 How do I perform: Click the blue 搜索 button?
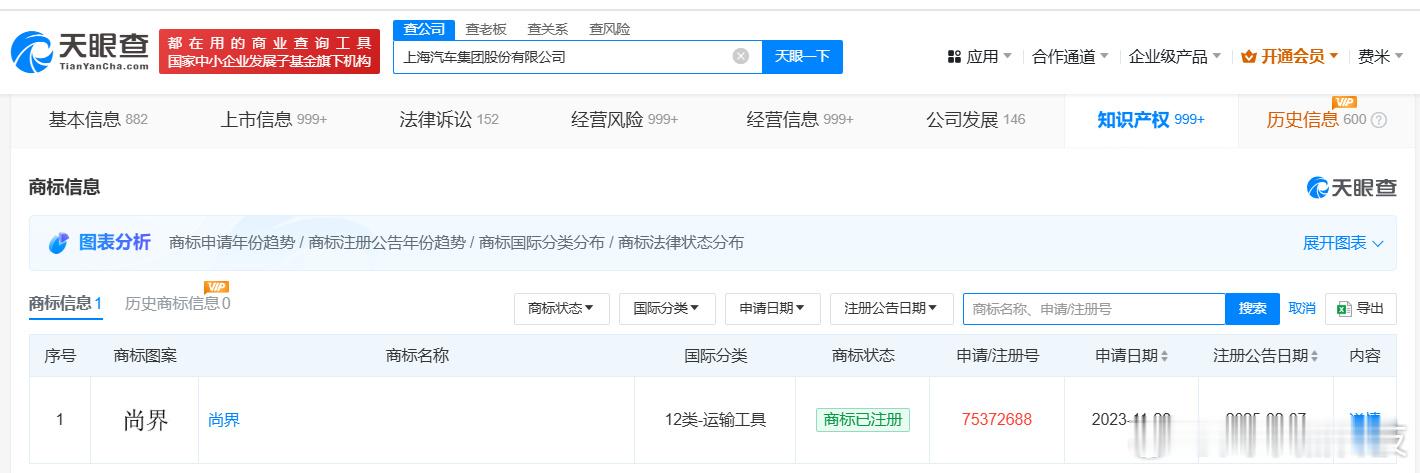[x=1253, y=309]
